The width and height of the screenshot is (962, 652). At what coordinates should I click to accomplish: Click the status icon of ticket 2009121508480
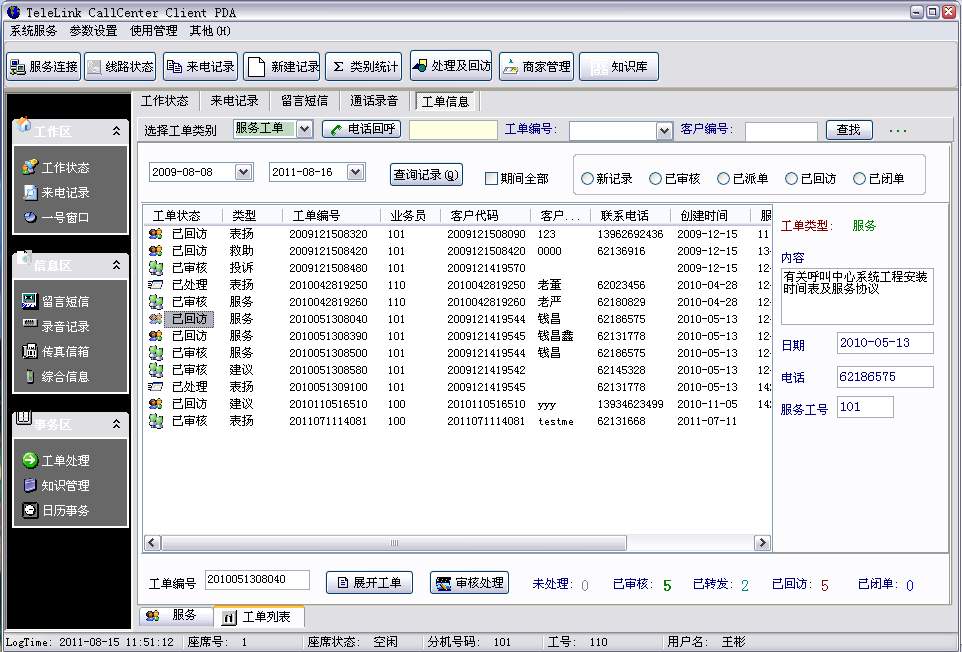click(156, 268)
